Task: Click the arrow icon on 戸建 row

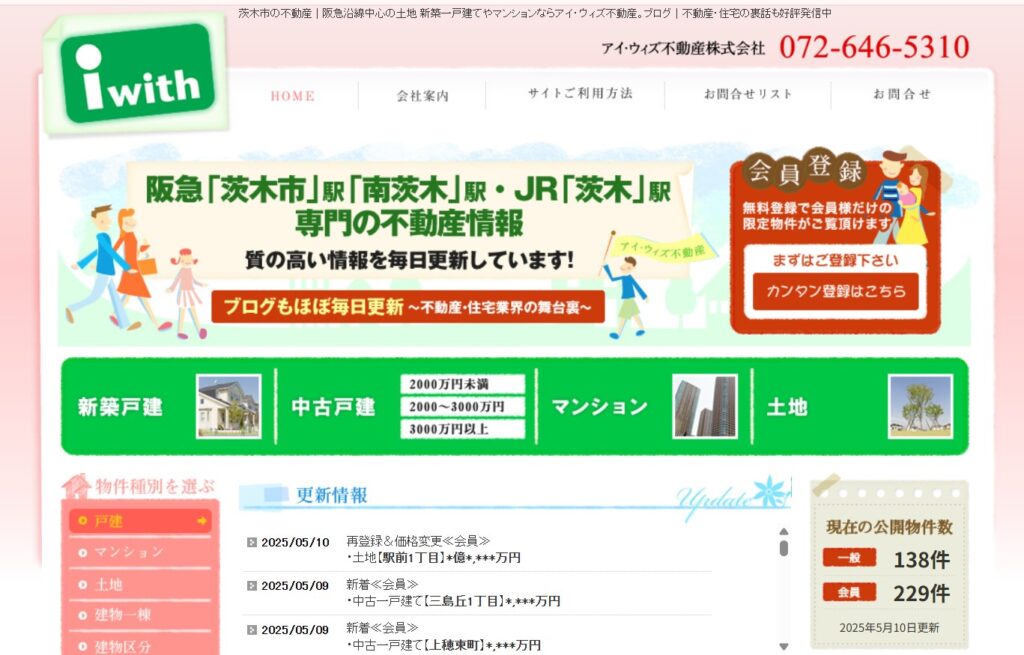Action: (x=202, y=521)
